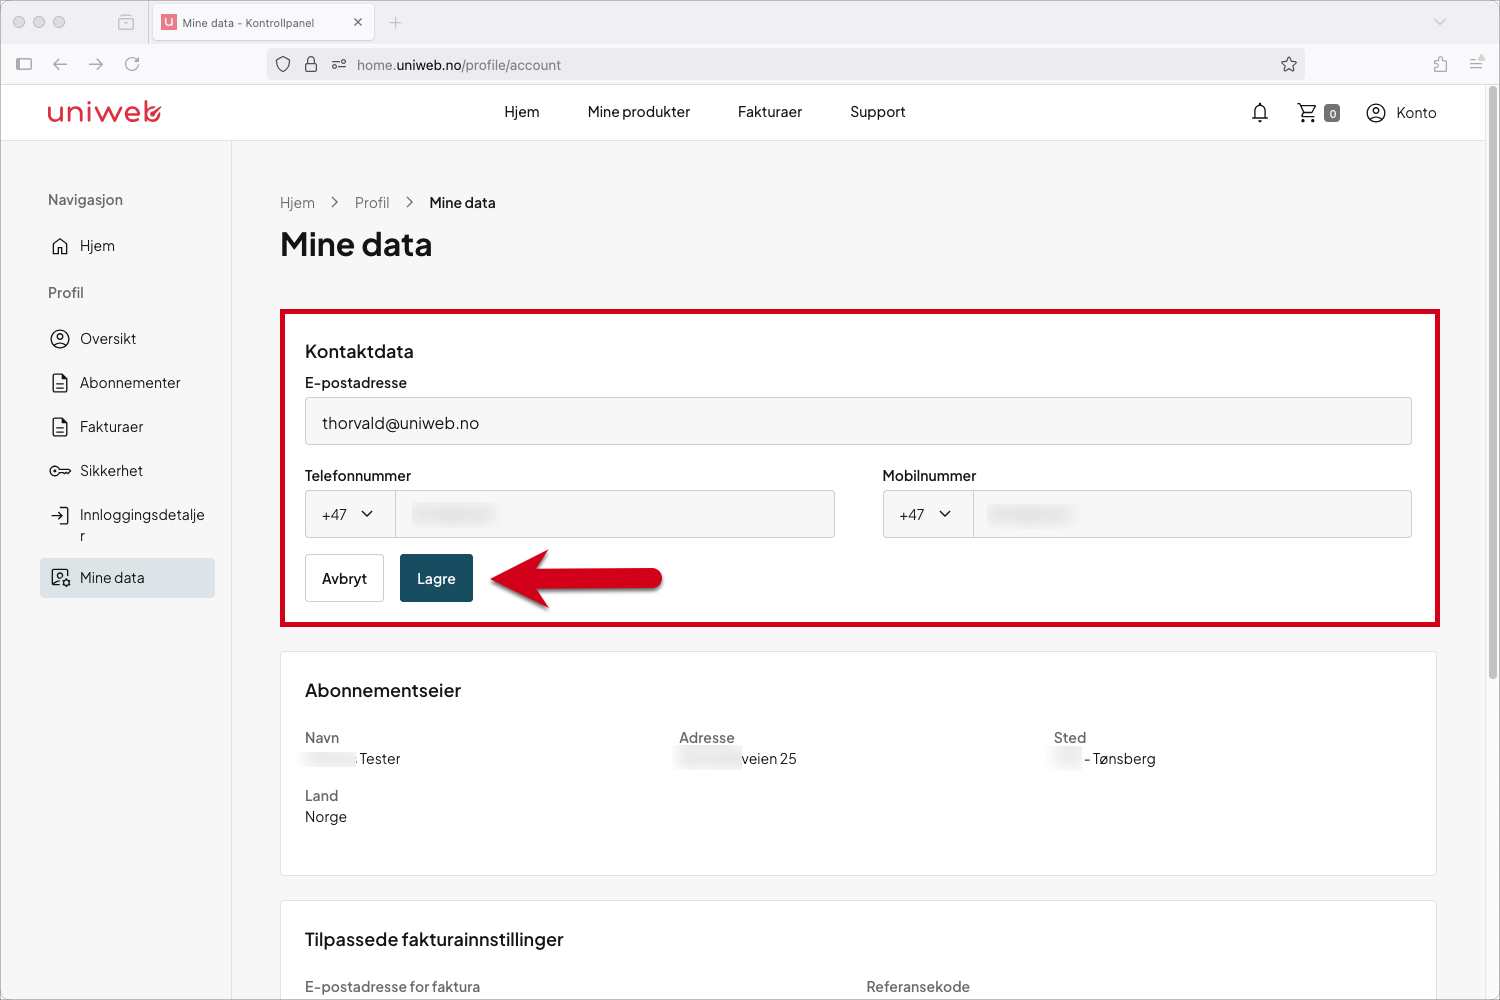Image resolution: width=1500 pixels, height=1000 pixels.
Task: Reload the page
Action: (x=132, y=64)
